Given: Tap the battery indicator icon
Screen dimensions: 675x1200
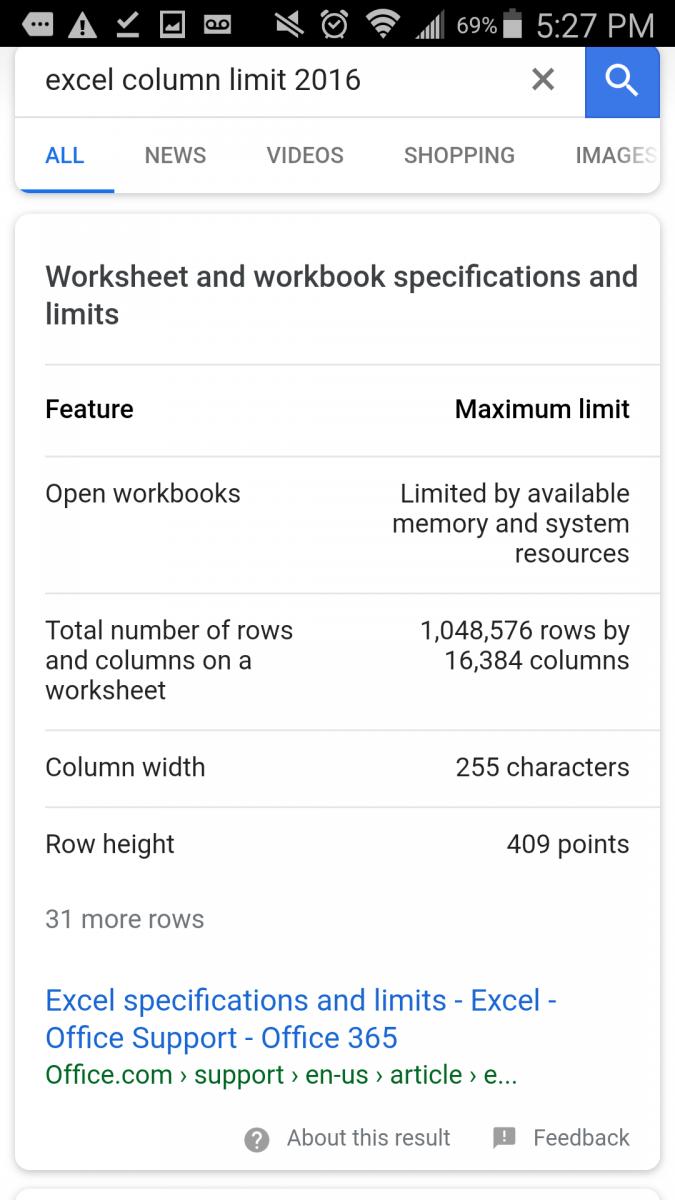Looking at the screenshot, I should pyautogui.click(x=514, y=24).
